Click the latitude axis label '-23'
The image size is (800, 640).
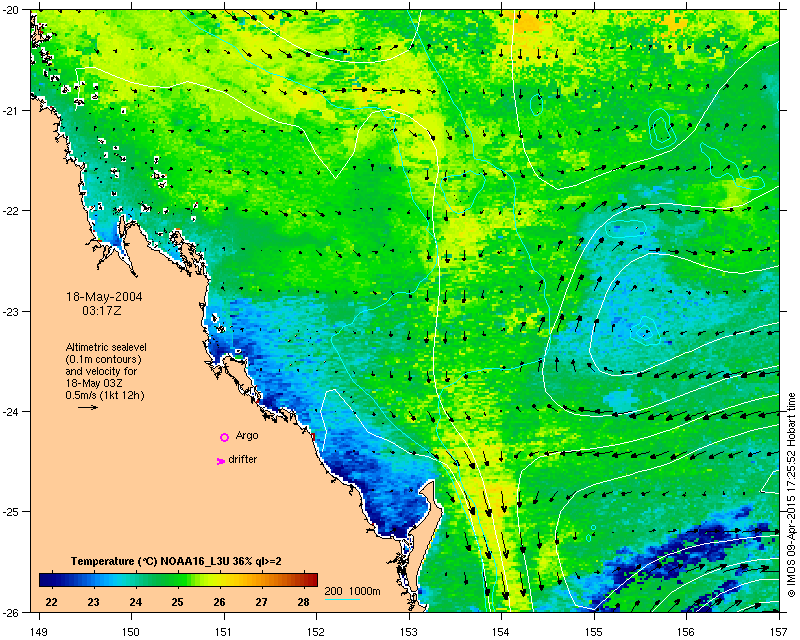[x=10, y=311]
